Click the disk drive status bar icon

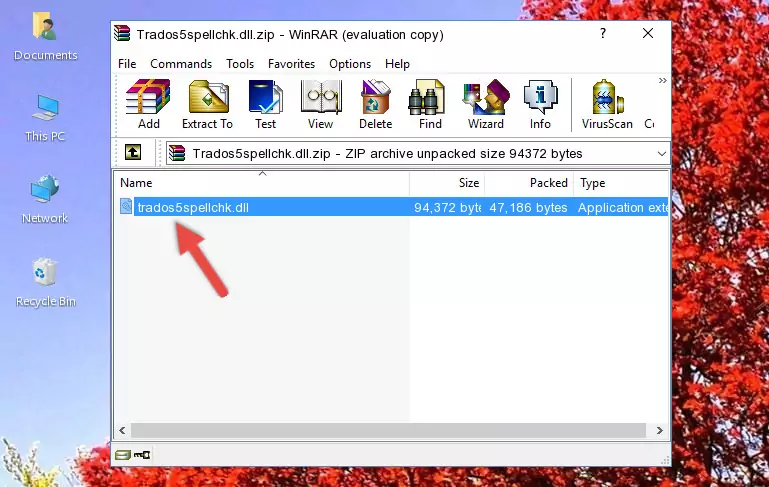123,455
